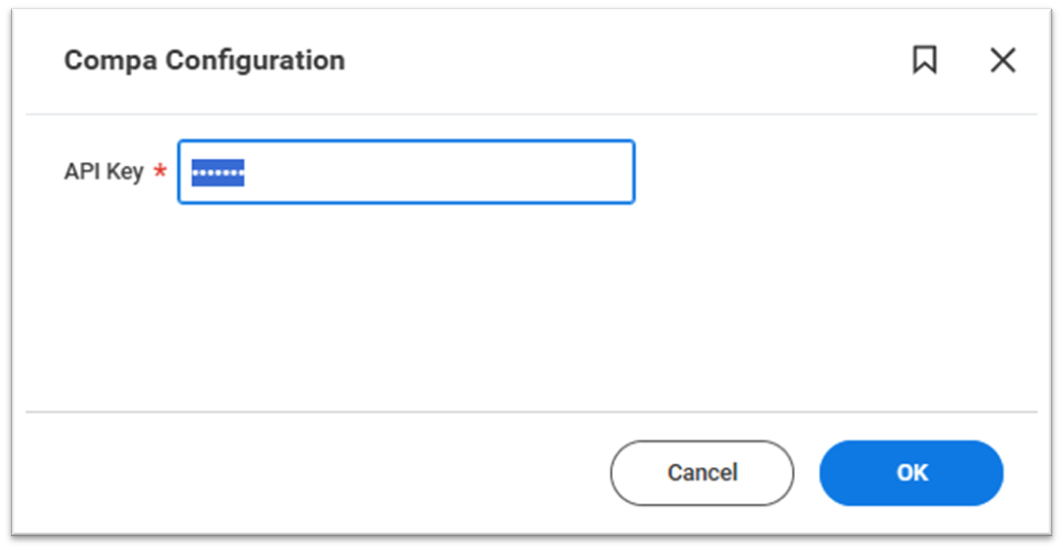
Task: Click the bookmark icon in dialog header
Action: (925, 61)
